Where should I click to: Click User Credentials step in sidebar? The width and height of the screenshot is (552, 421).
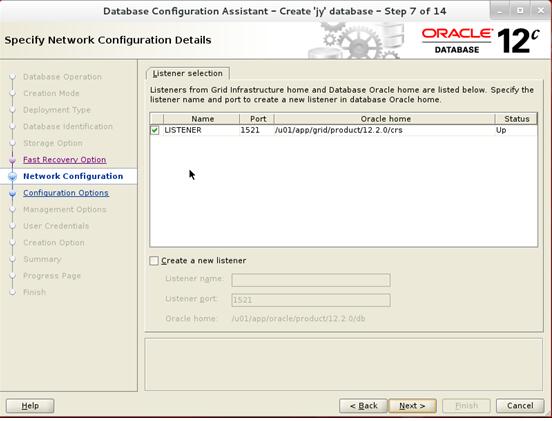[56, 226]
